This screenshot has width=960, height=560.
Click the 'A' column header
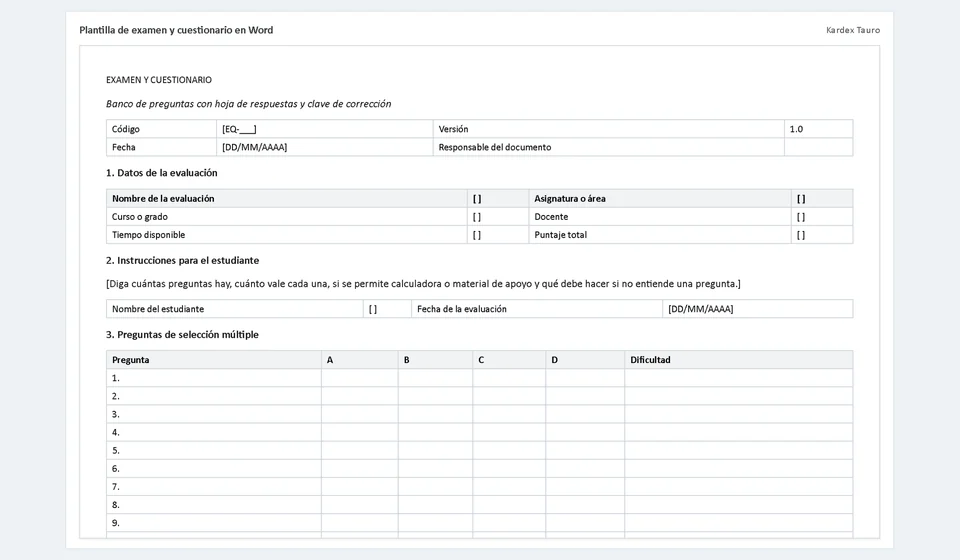click(360, 360)
